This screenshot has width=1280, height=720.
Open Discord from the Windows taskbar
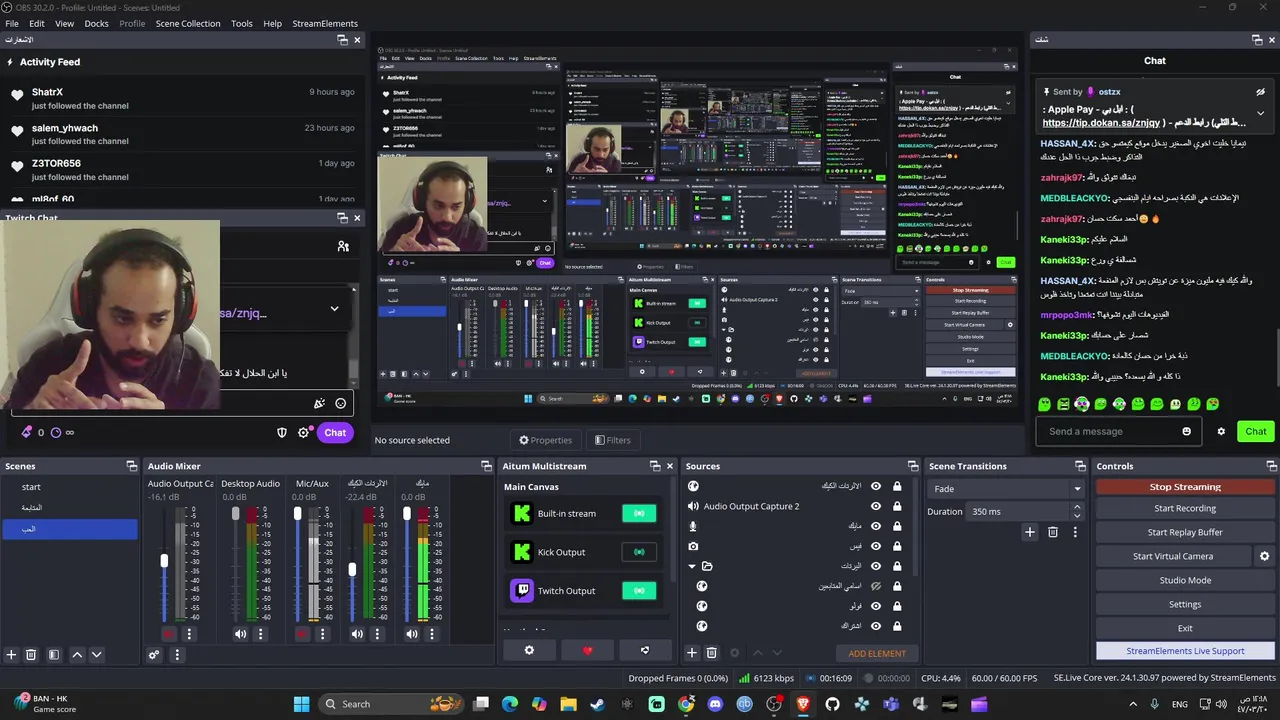click(x=715, y=704)
